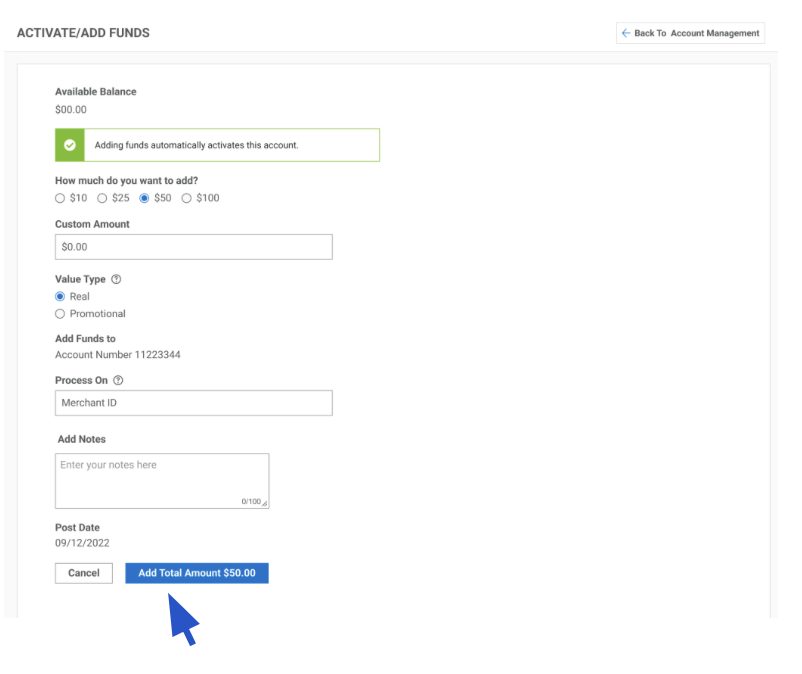802x674 pixels.
Task: Click the Account Number 11223344 text
Action: click(x=117, y=355)
